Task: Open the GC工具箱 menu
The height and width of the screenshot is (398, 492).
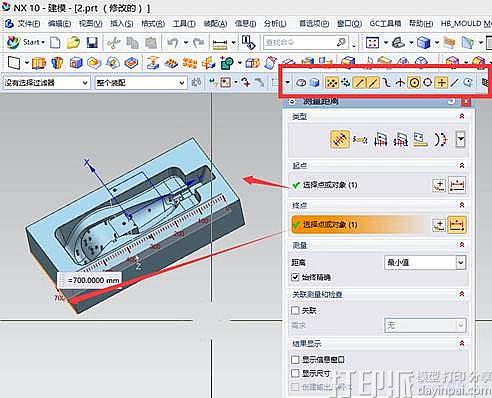Action: pyautogui.click(x=385, y=23)
